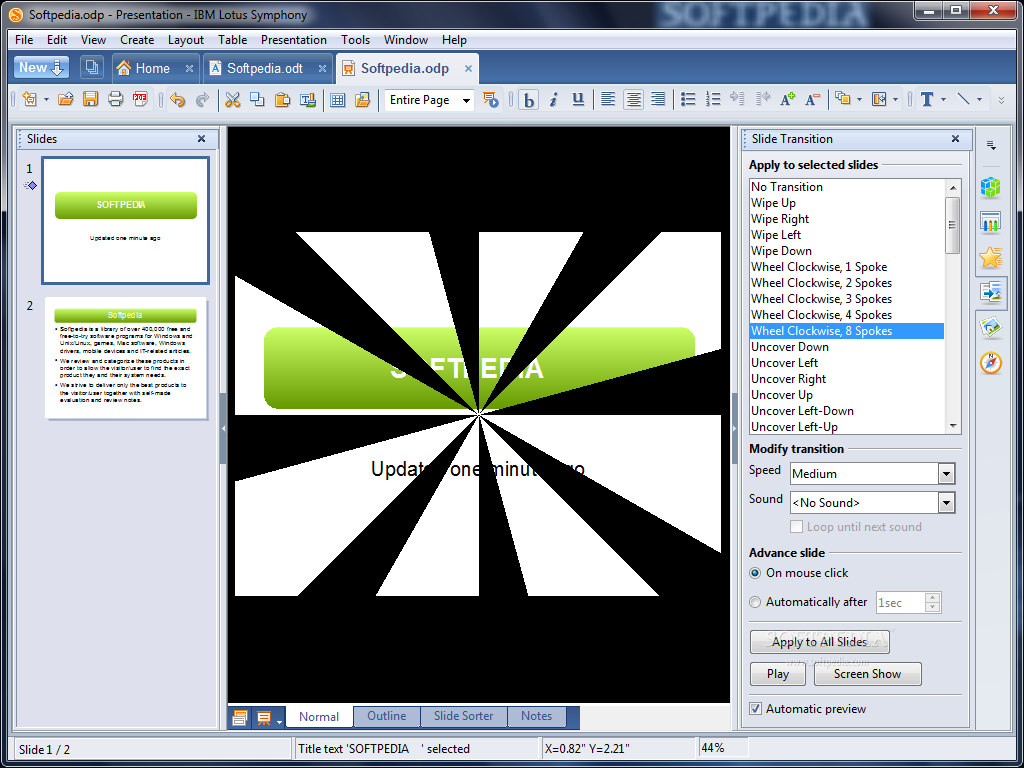Open the Sound dropdown
This screenshot has width=1024, height=768.
coord(946,502)
